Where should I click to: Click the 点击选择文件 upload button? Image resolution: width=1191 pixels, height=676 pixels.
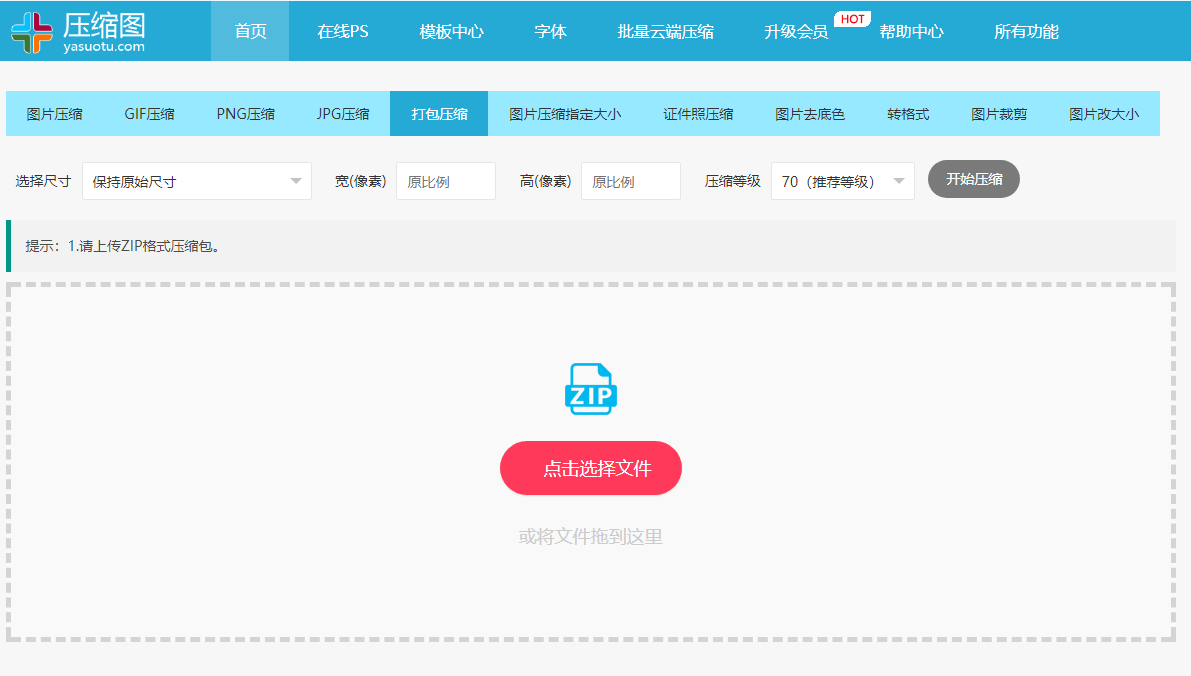coord(591,467)
